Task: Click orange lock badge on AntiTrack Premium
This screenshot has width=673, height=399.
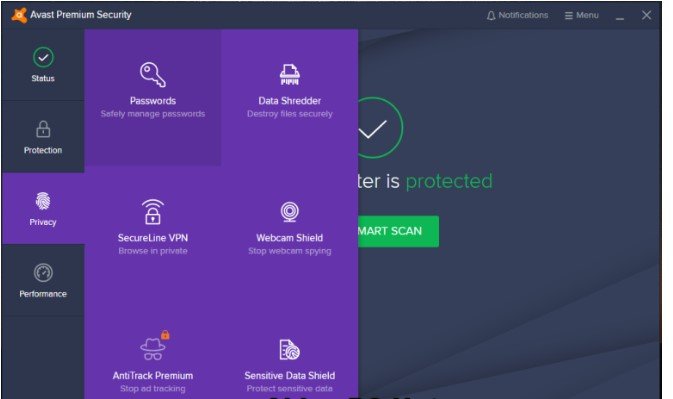Action: click(165, 335)
